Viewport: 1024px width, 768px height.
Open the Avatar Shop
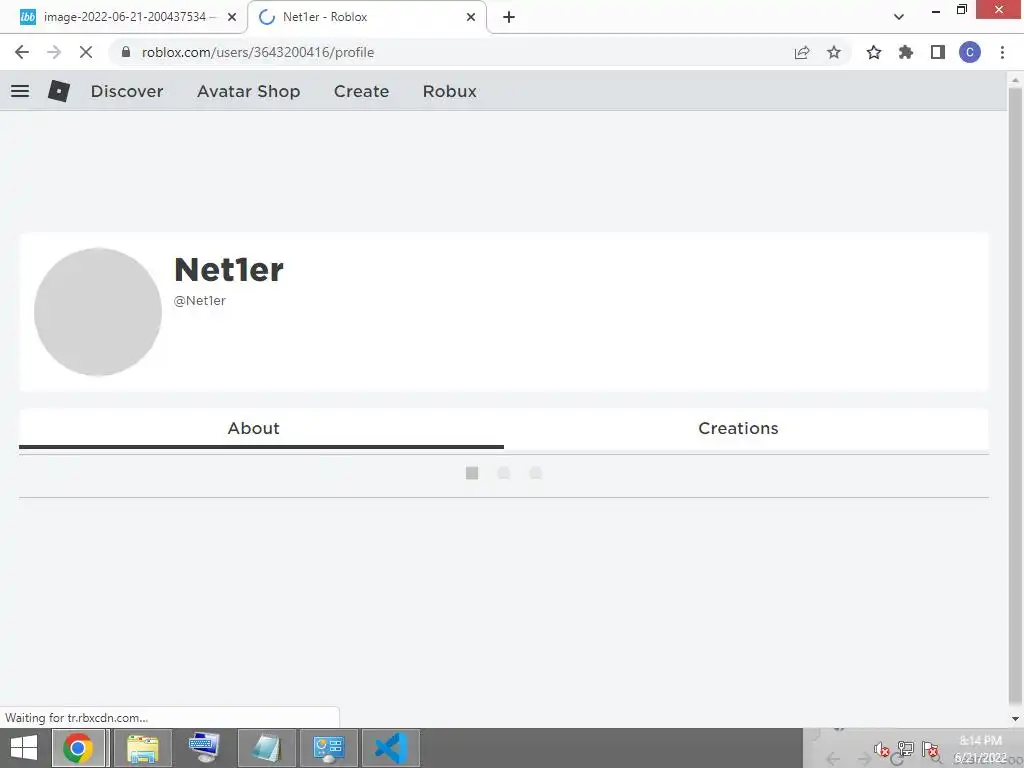[x=249, y=91]
